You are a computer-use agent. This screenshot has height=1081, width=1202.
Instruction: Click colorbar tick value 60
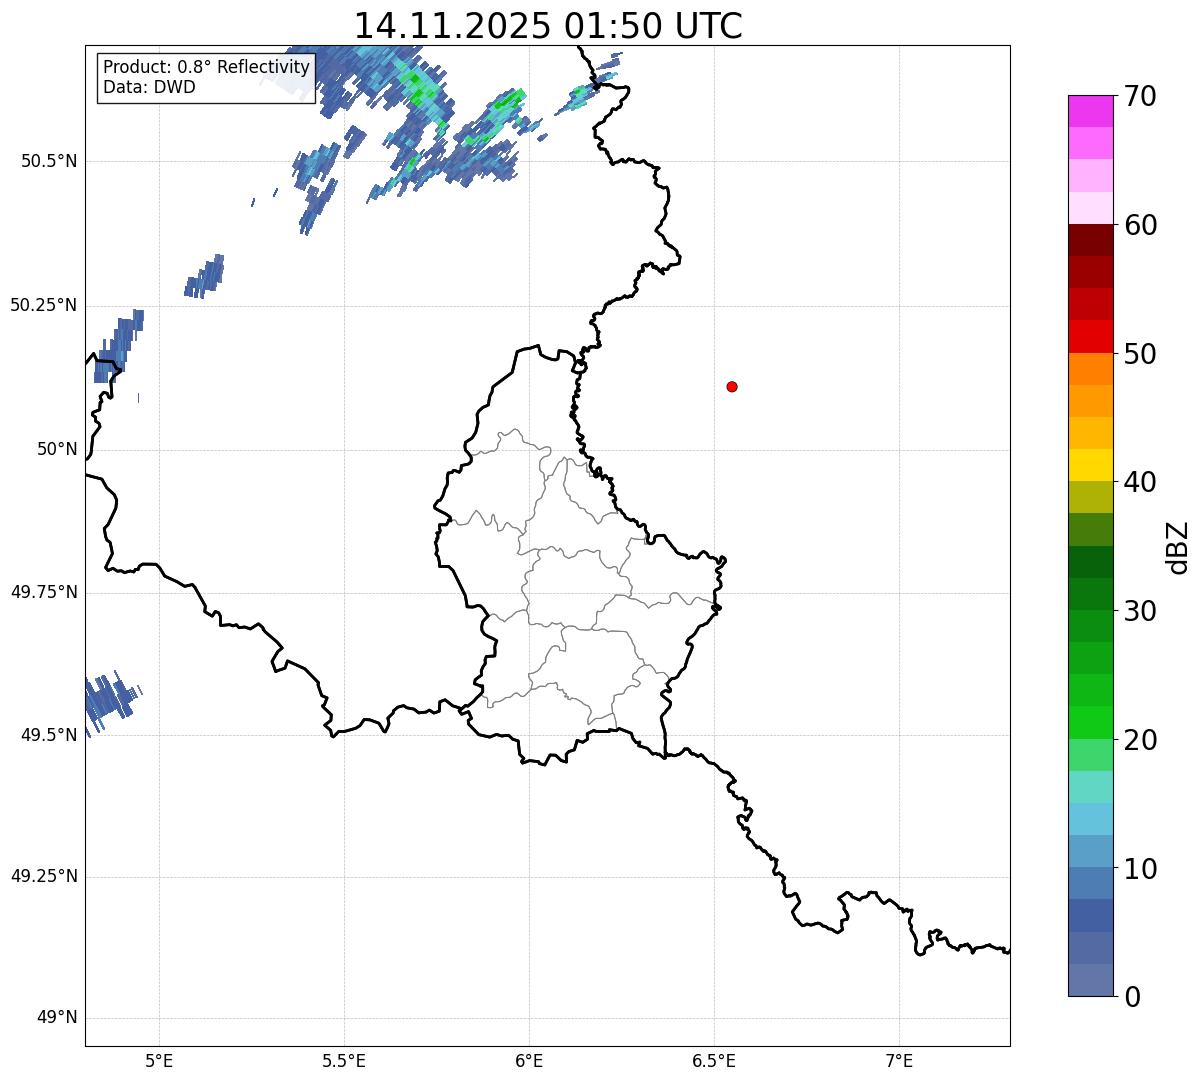tap(1140, 225)
